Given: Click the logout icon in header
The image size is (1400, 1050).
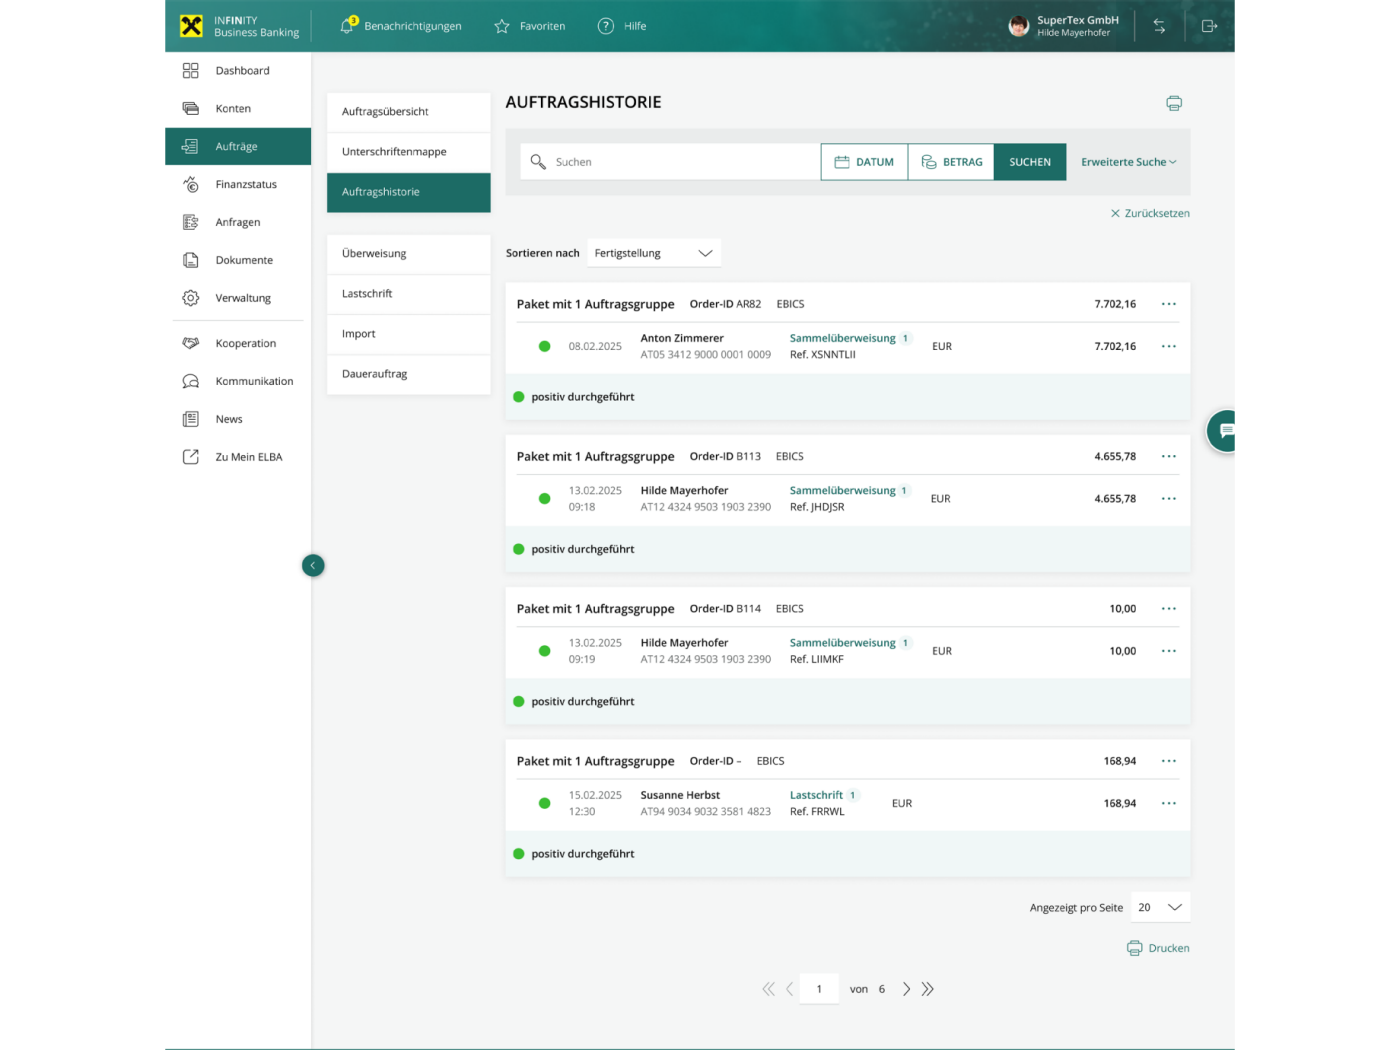Looking at the screenshot, I should click(x=1209, y=26).
